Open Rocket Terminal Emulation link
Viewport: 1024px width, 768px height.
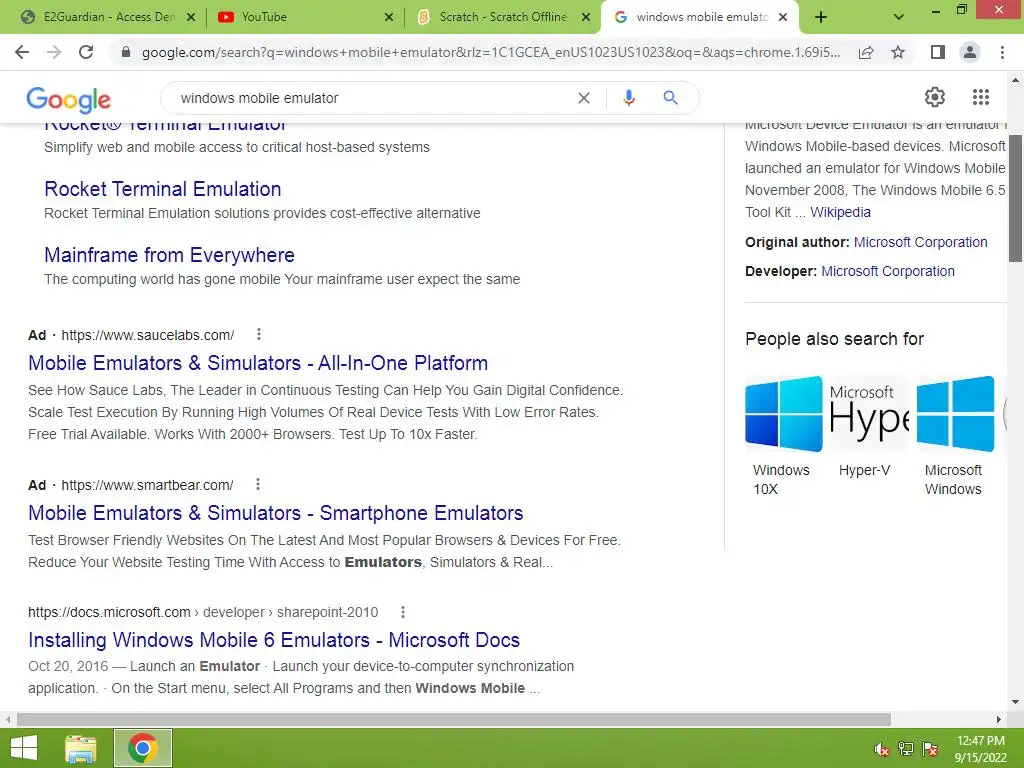coord(163,189)
